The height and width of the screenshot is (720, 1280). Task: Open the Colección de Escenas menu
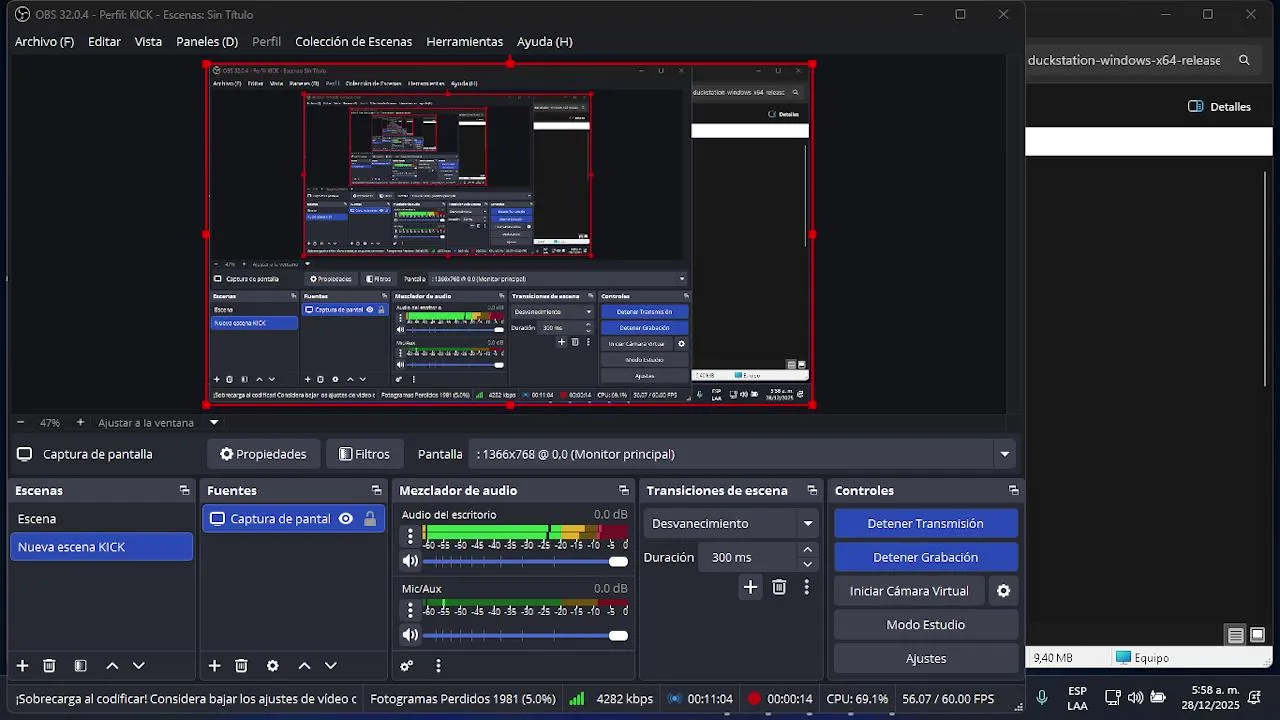pos(353,42)
